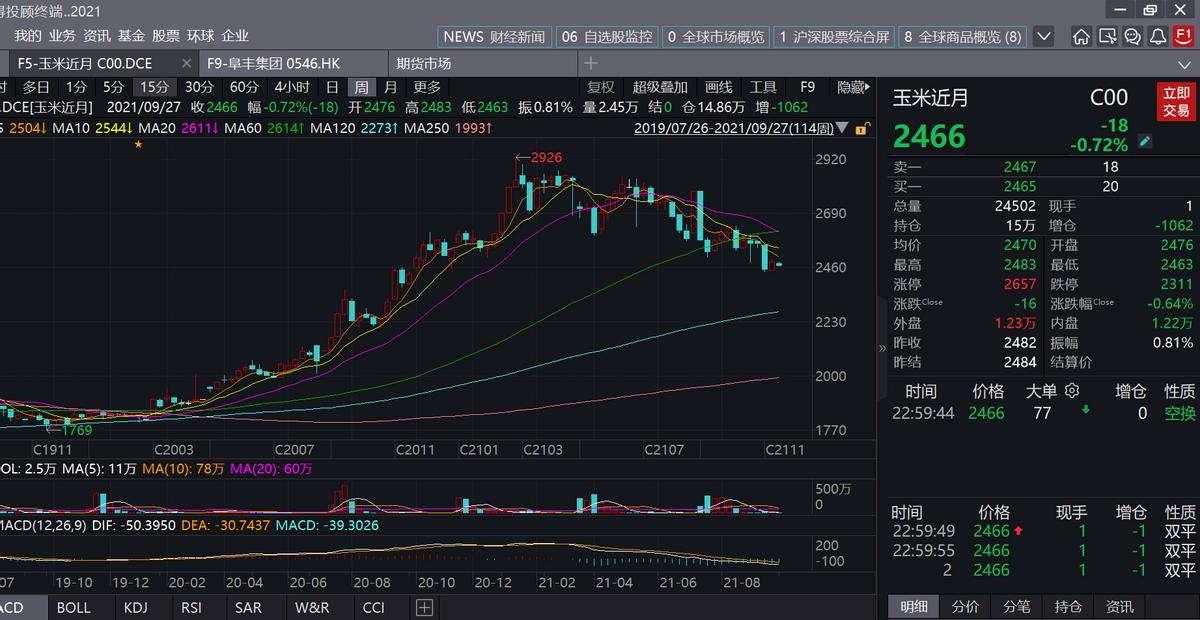This screenshot has width=1200, height=620.
Task: Toggle 复权 price adjustment mode
Action: coord(599,87)
